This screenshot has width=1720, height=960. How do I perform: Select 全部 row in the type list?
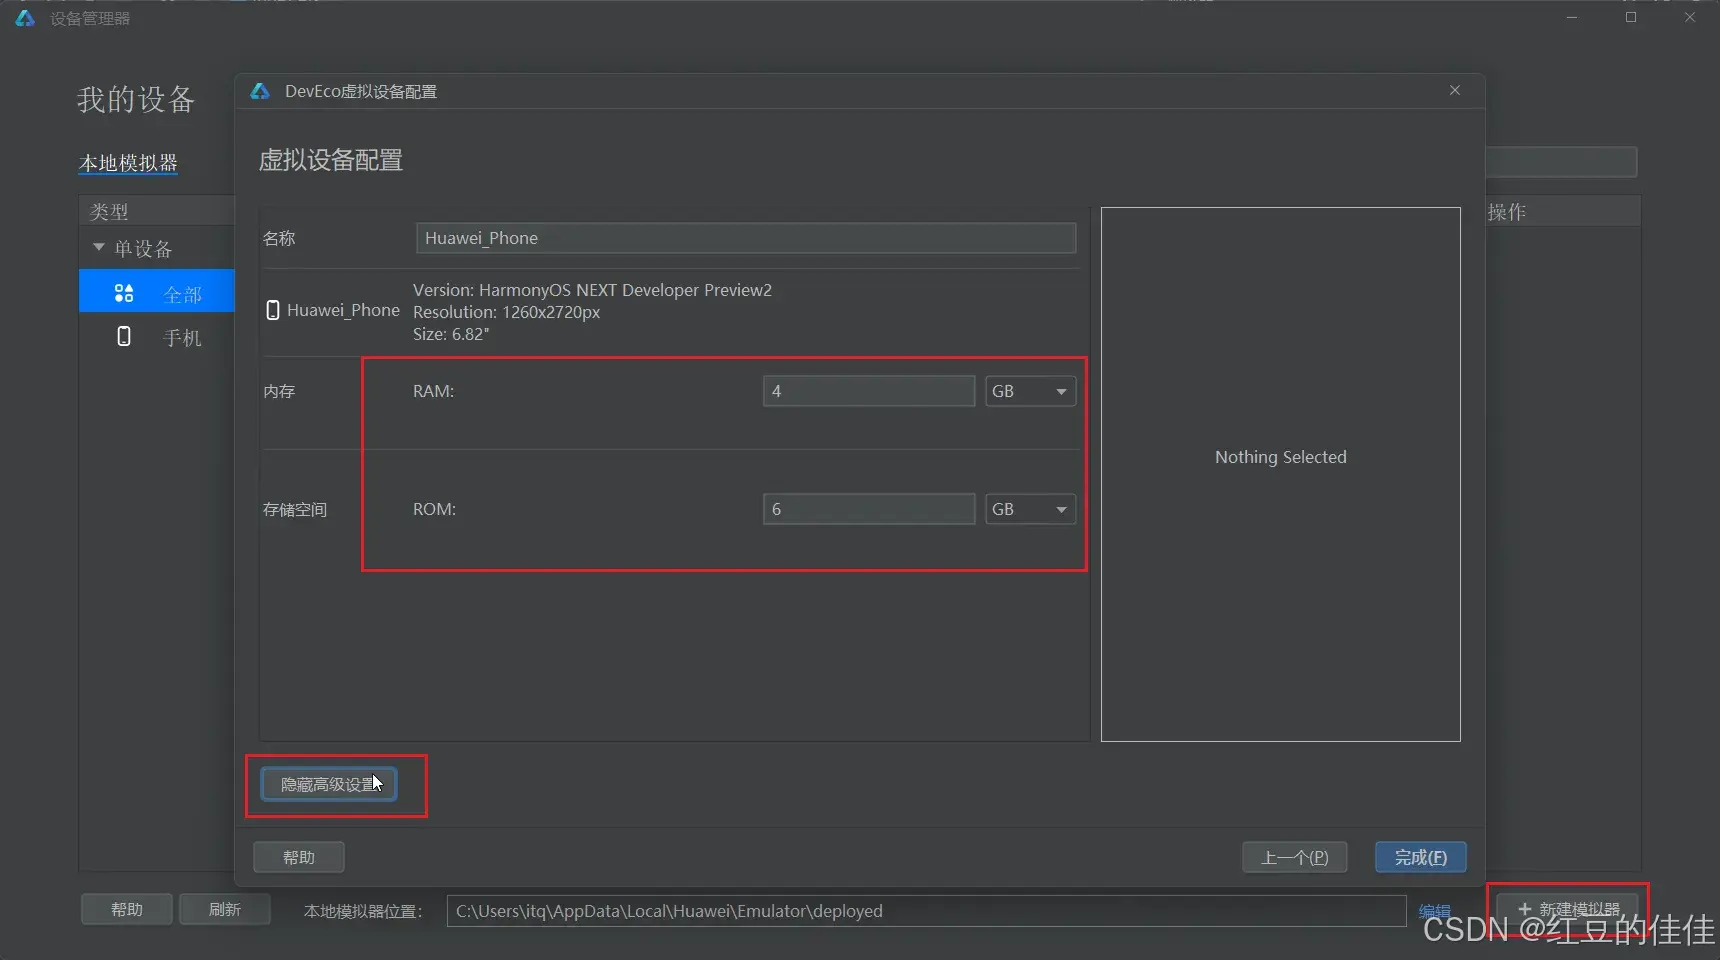[157, 291]
